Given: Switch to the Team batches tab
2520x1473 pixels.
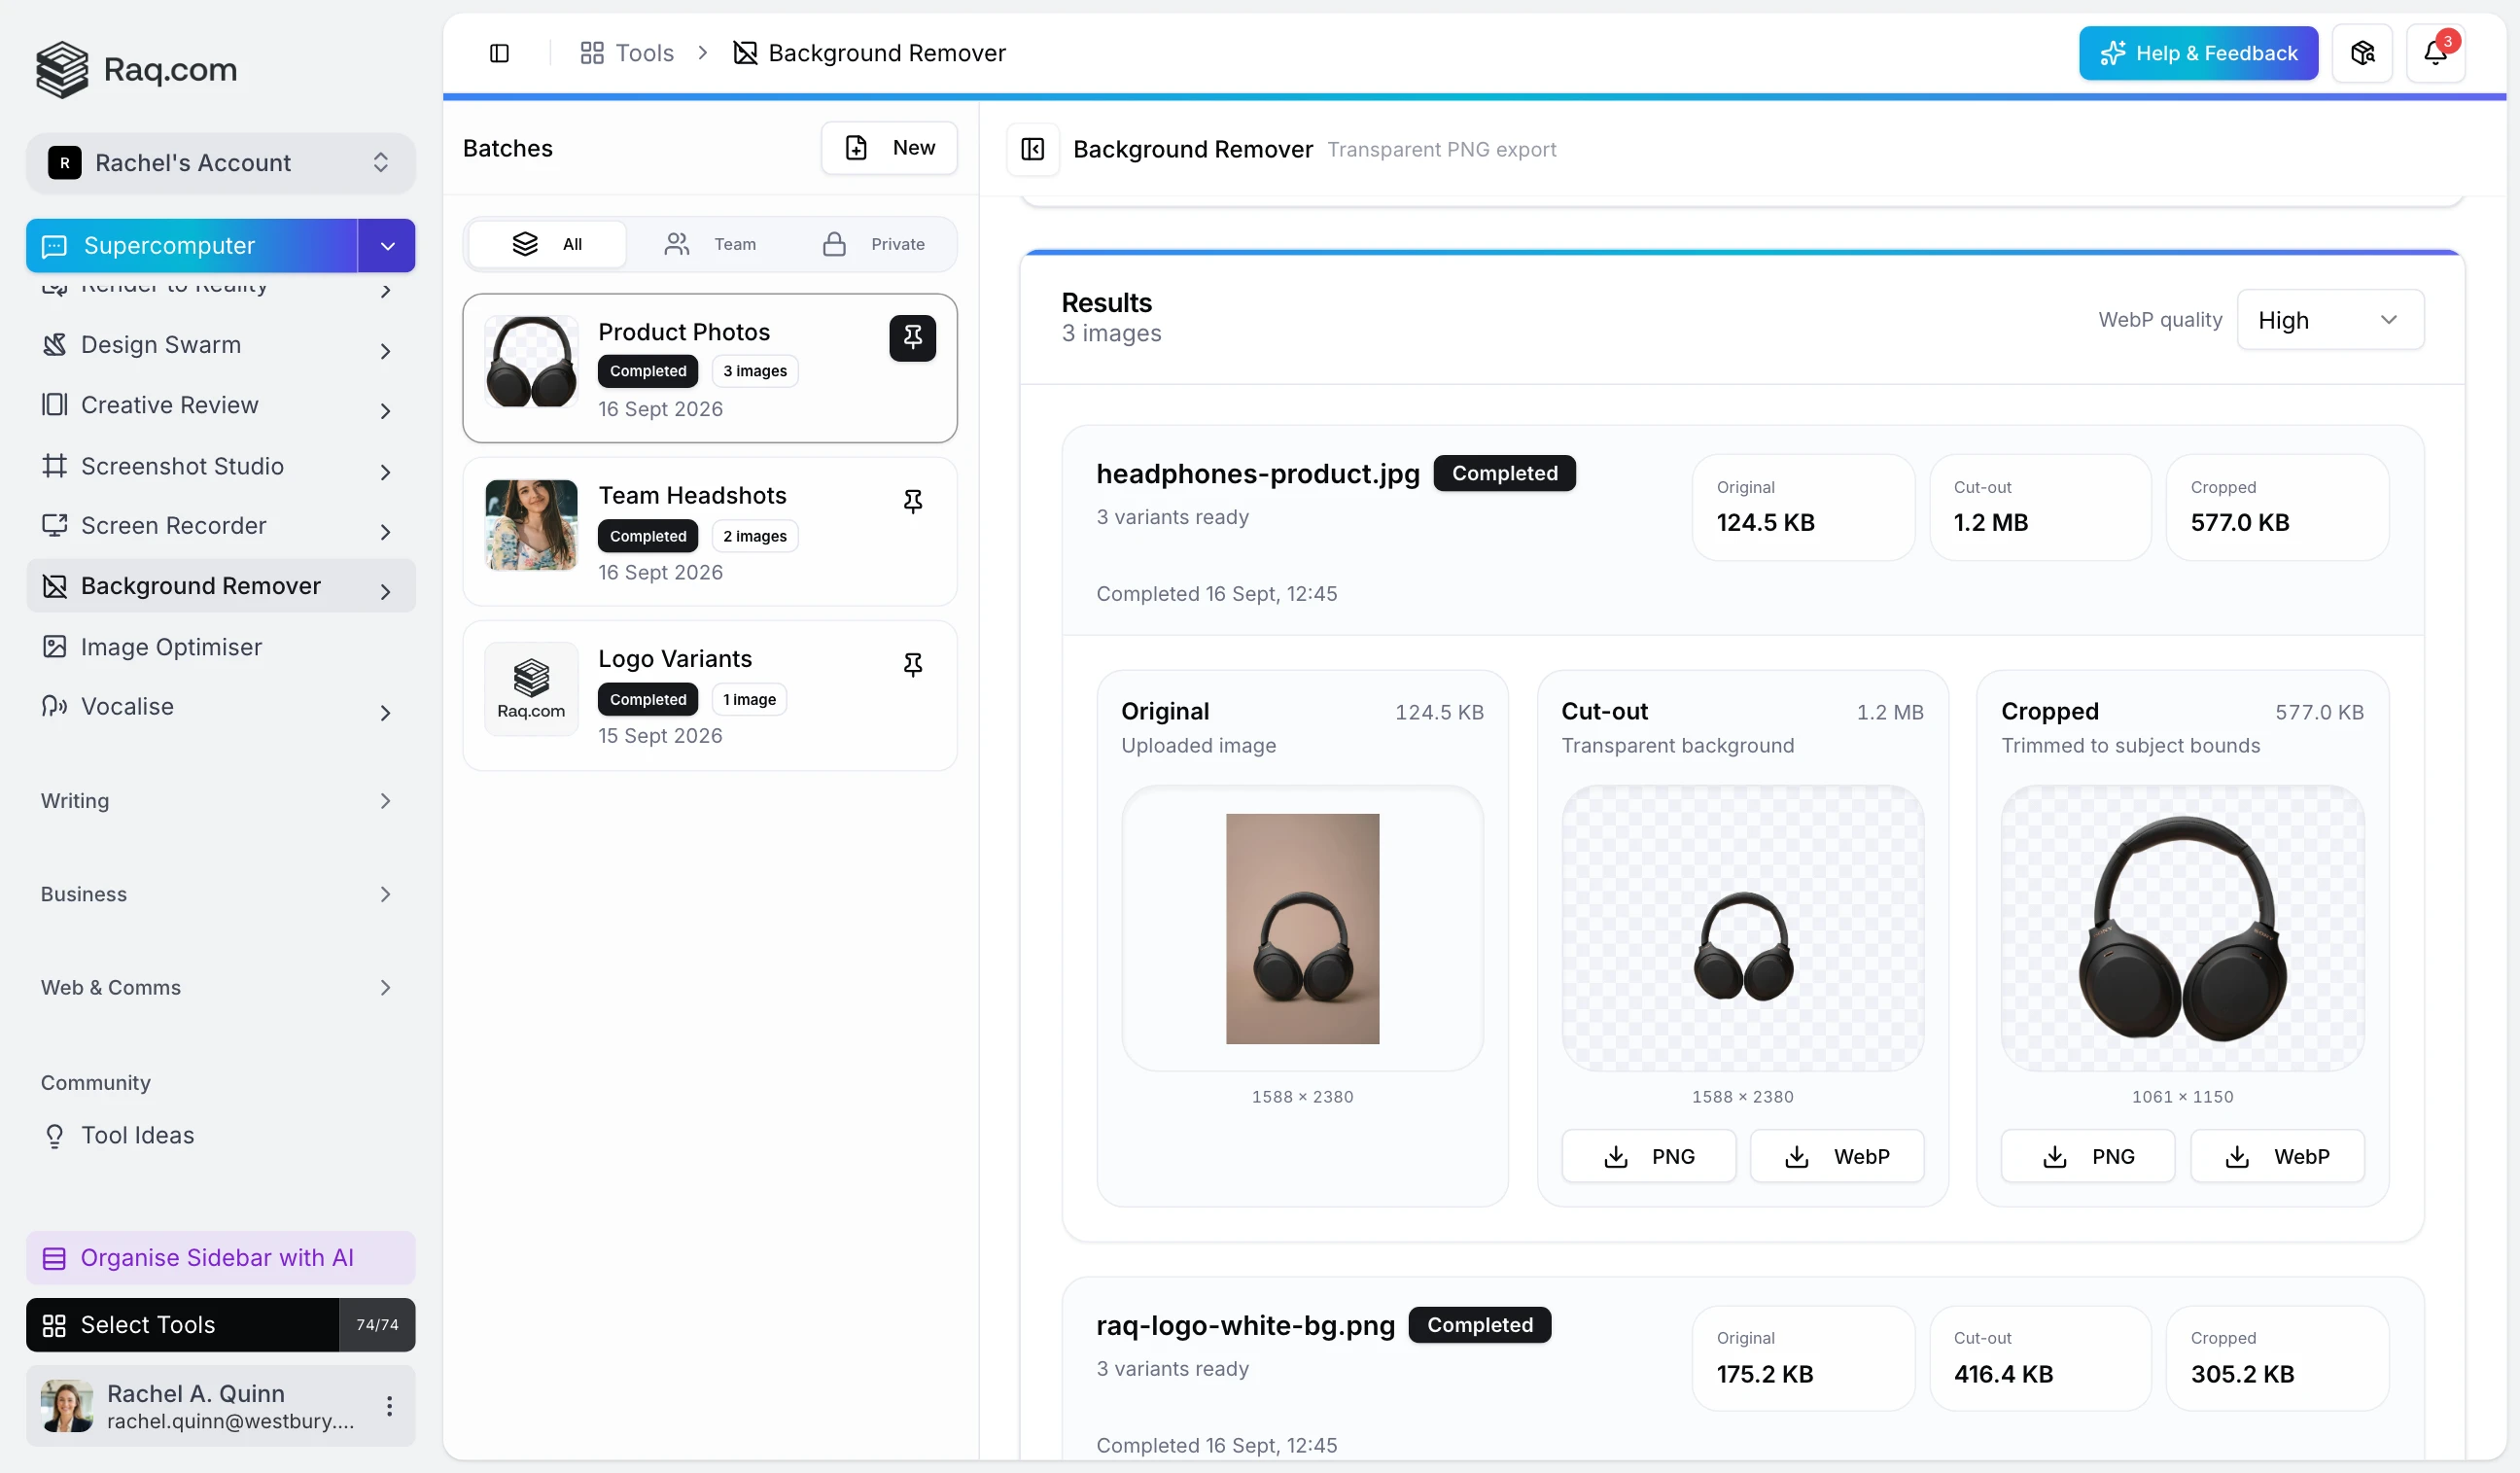Looking at the screenshot, I should (x=710, y=244).
